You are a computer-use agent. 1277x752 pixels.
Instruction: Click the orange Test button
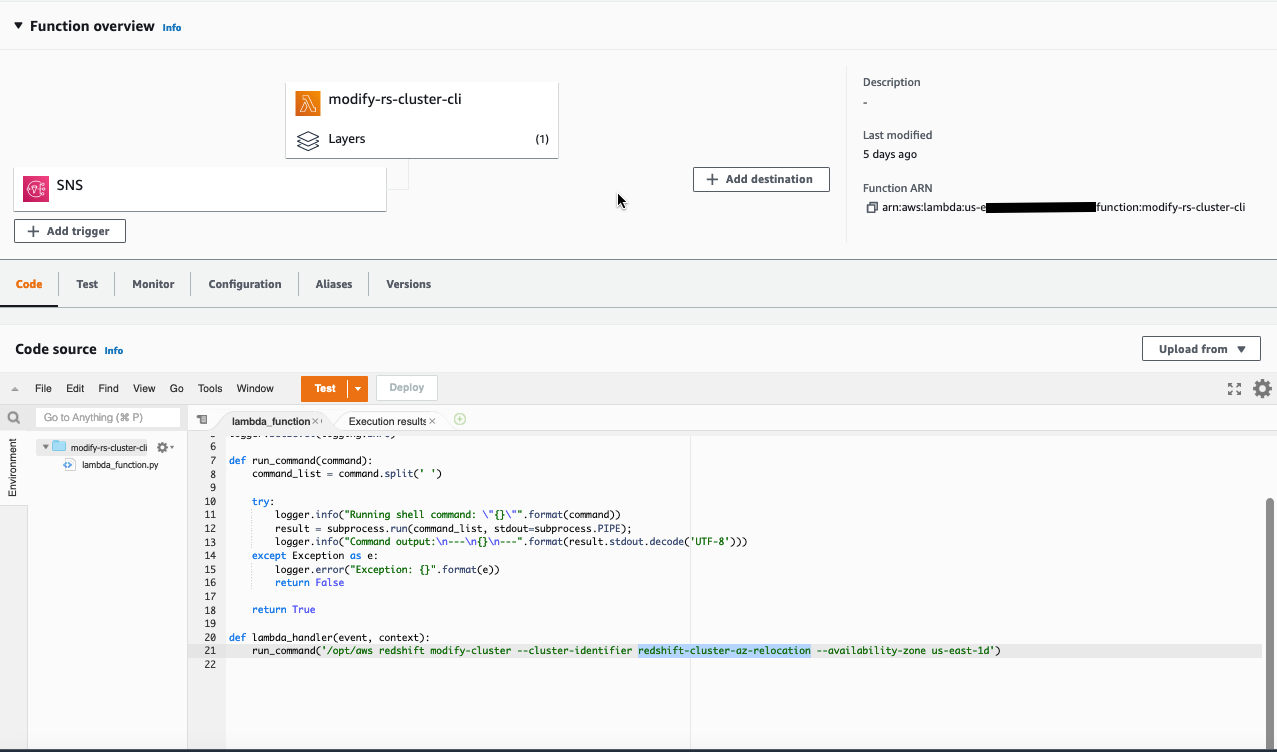pyautogui.click(x=324, y=388)
